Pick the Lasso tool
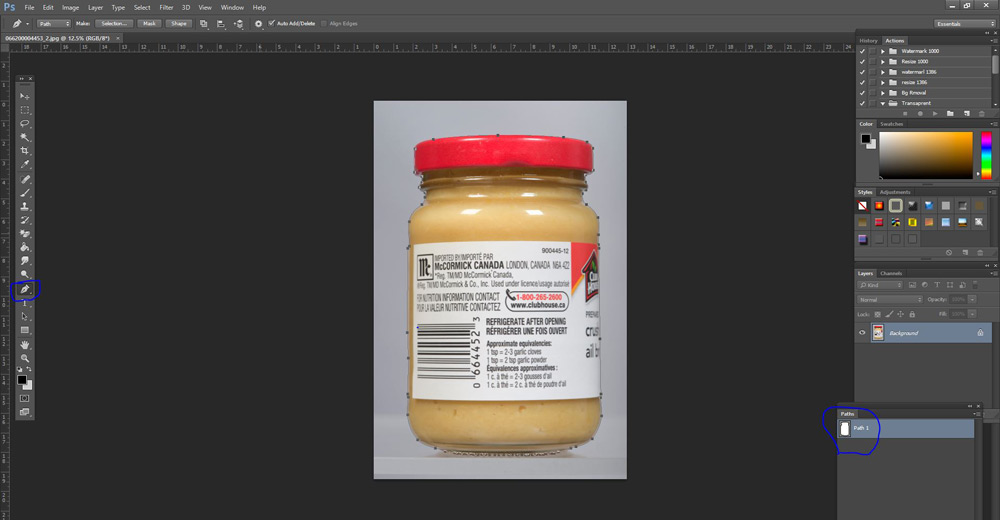Image resolution: width=1000 pixels, height=520 pixels. pyautogui.click(x=25, y=124)
